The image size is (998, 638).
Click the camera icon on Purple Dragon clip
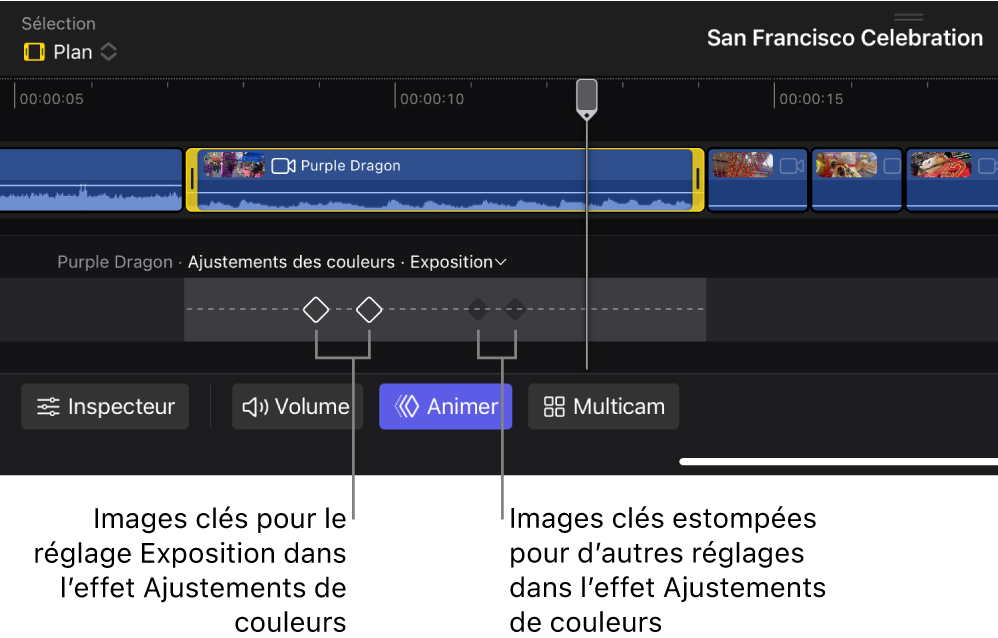click(x=283, y=166)
